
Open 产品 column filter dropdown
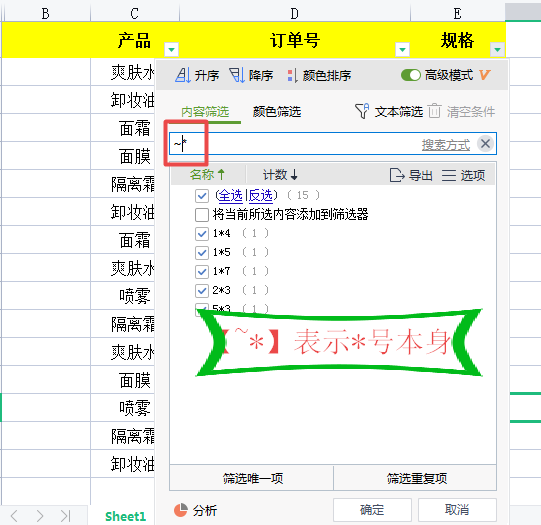tap(171, 50)
